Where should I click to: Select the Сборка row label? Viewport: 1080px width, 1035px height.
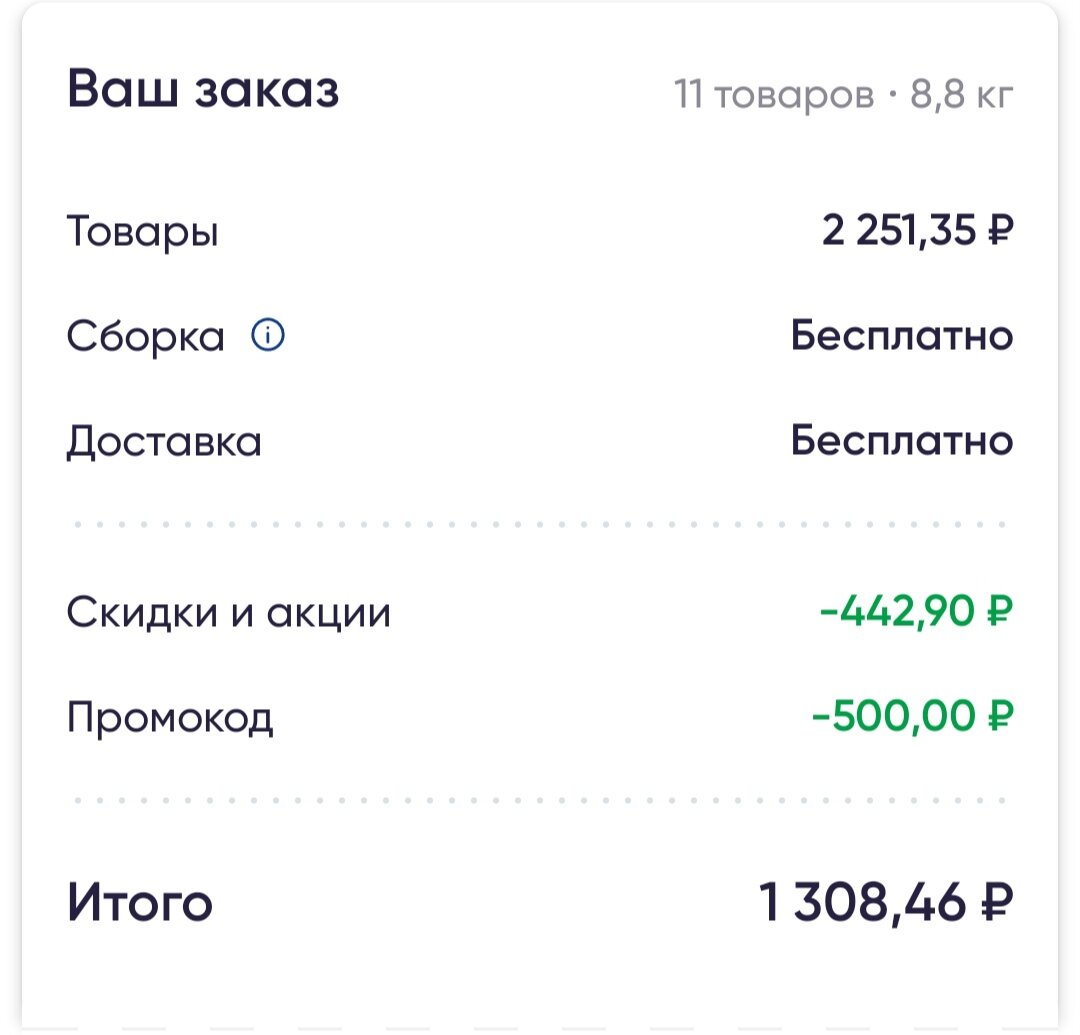point(145,336)
